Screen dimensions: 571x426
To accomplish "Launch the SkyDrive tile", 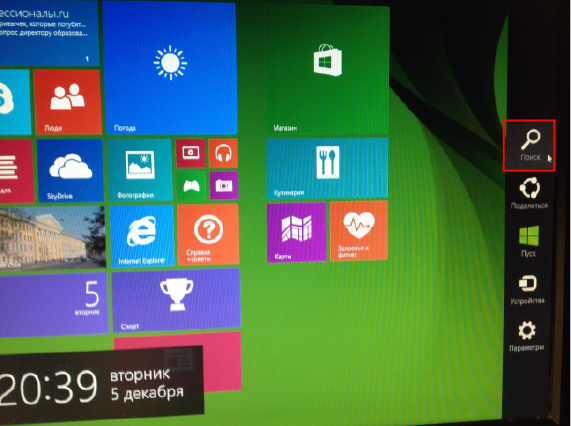I will click(x=70, y=171).
